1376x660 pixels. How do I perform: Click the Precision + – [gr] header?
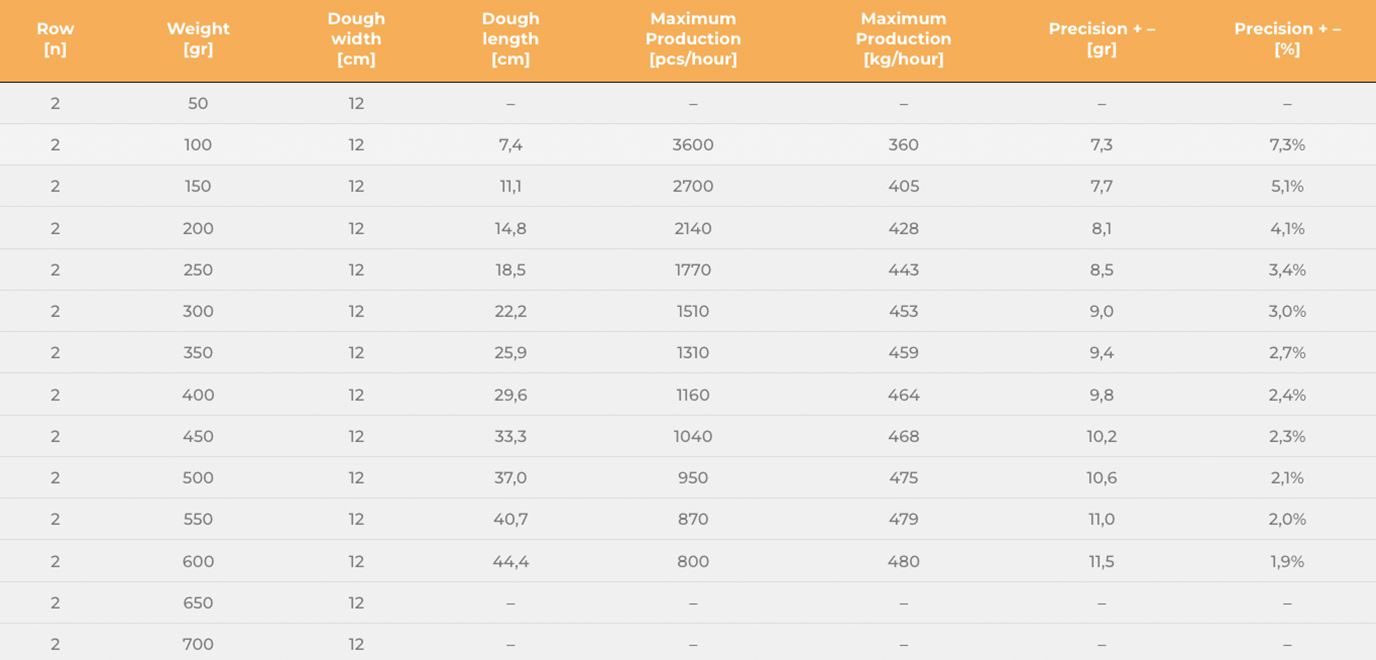coord(1101,39)
